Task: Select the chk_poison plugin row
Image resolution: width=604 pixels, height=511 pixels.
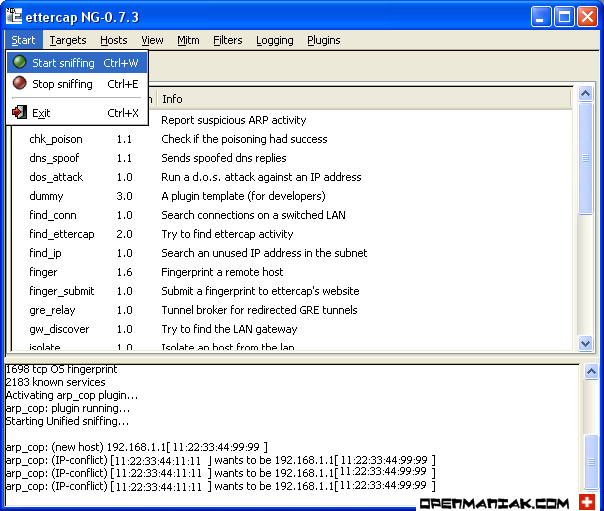Action: coord(292,139)
